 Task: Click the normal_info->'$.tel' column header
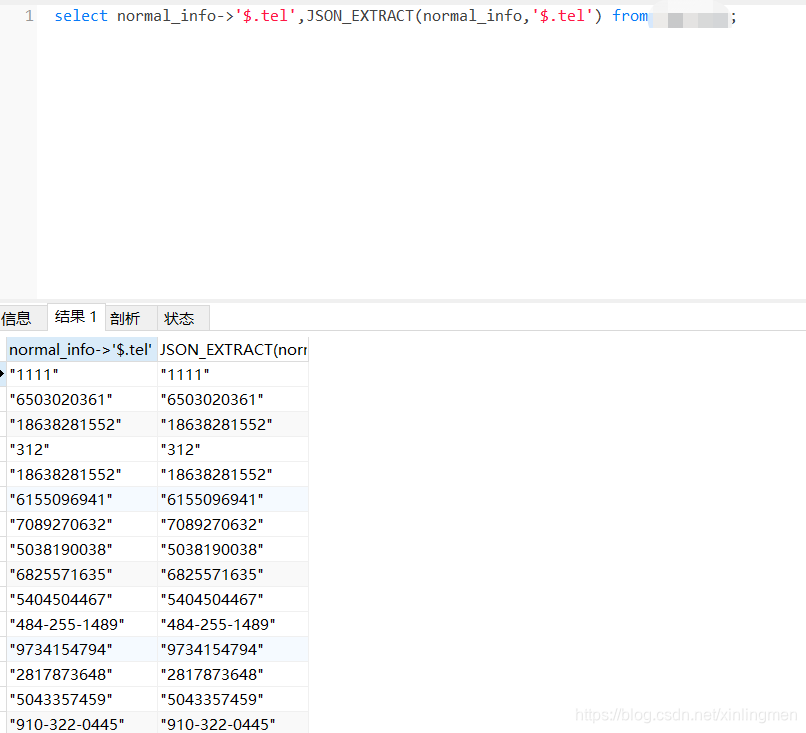[x=79, y=349]
